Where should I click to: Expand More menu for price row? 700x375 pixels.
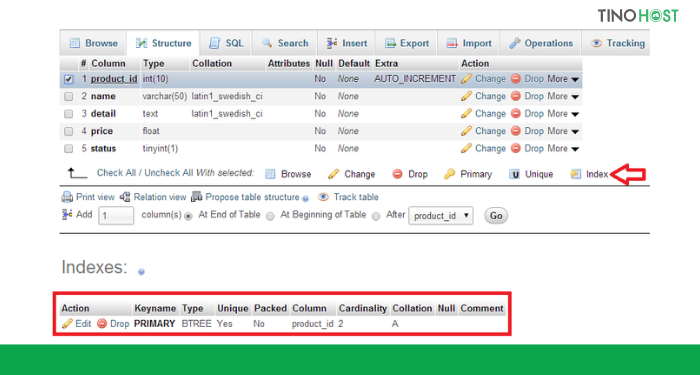tap(563, 131)
